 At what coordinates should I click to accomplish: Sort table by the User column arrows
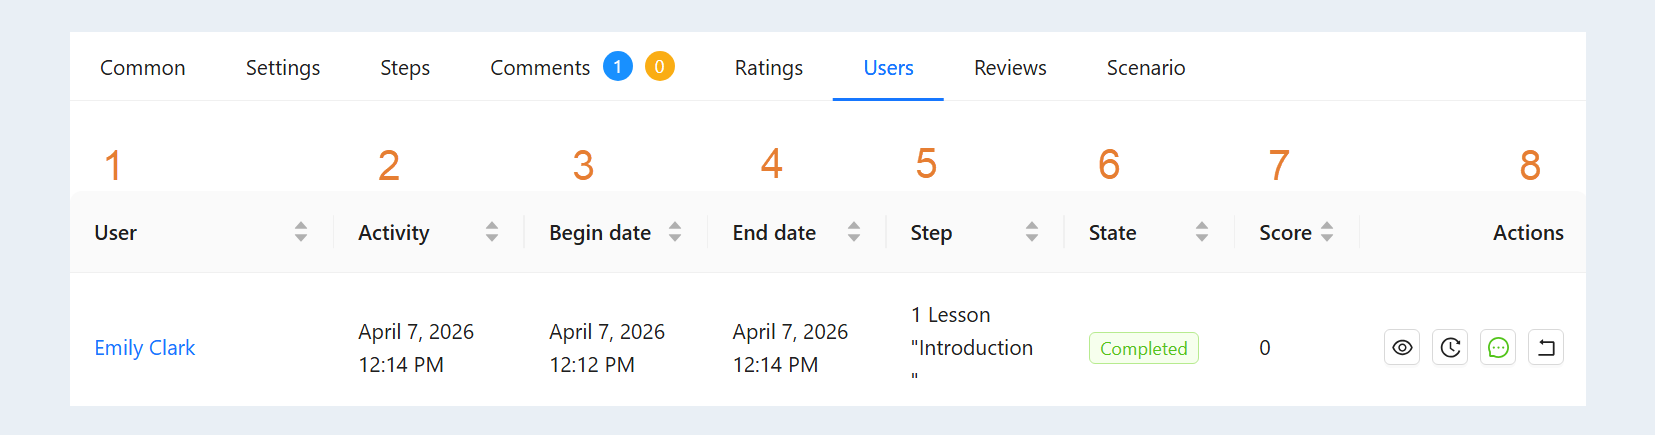click(301, 232)
